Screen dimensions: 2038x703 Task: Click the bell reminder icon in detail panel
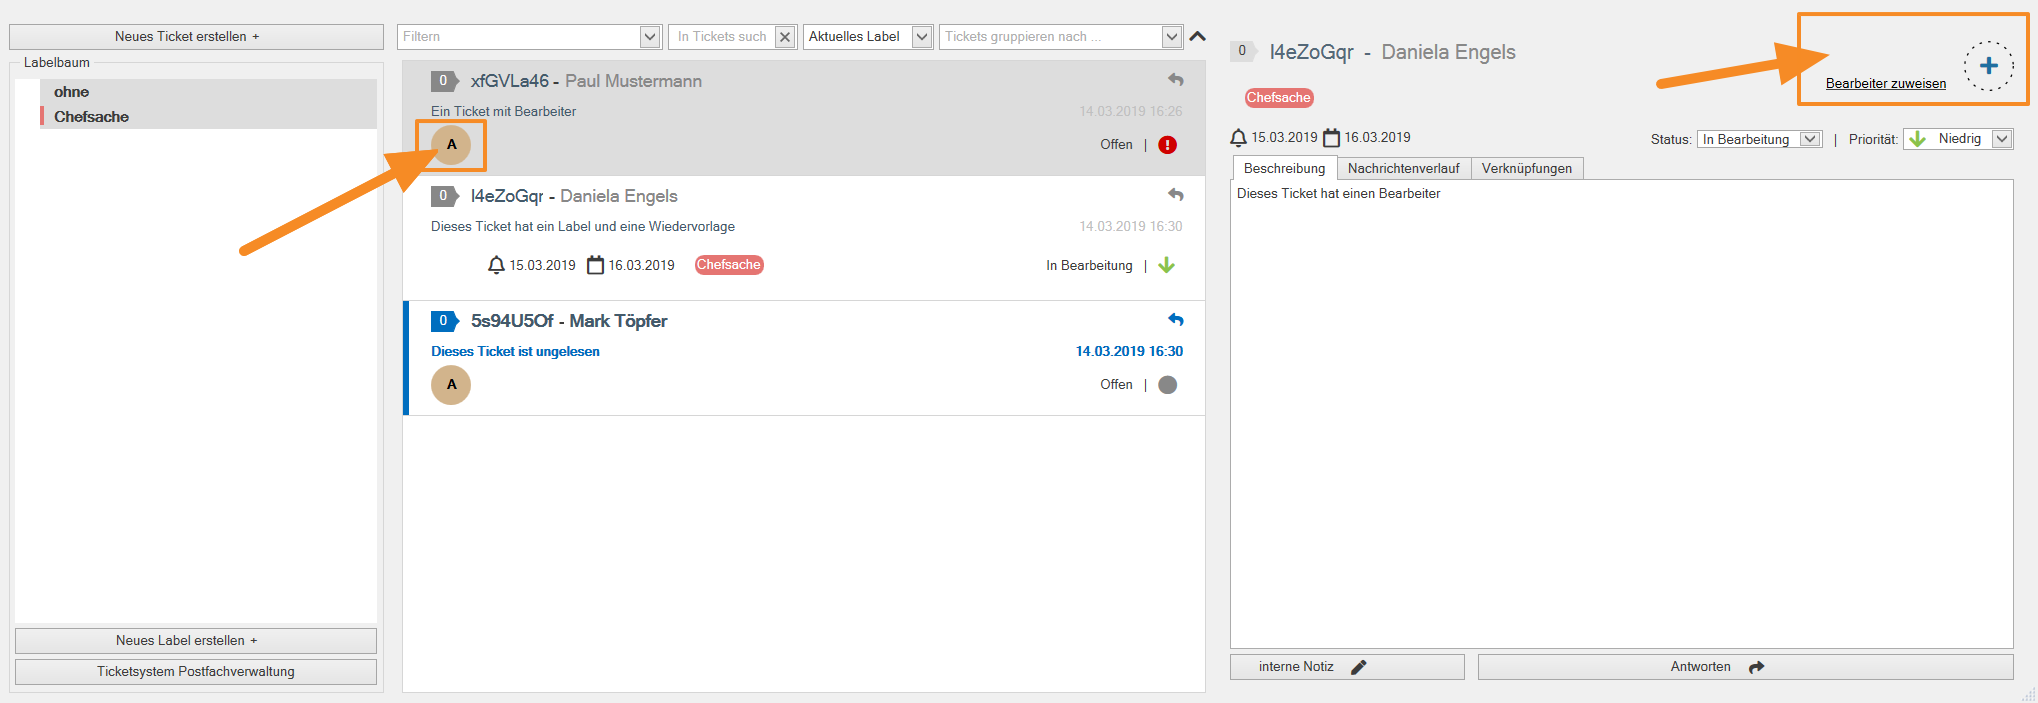1239,138
